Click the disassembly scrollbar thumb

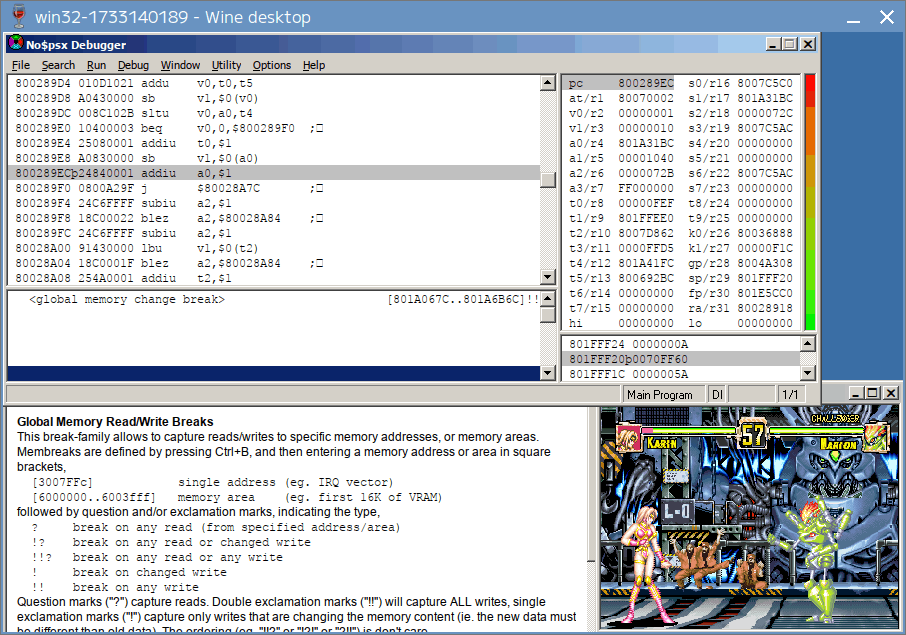548,180
